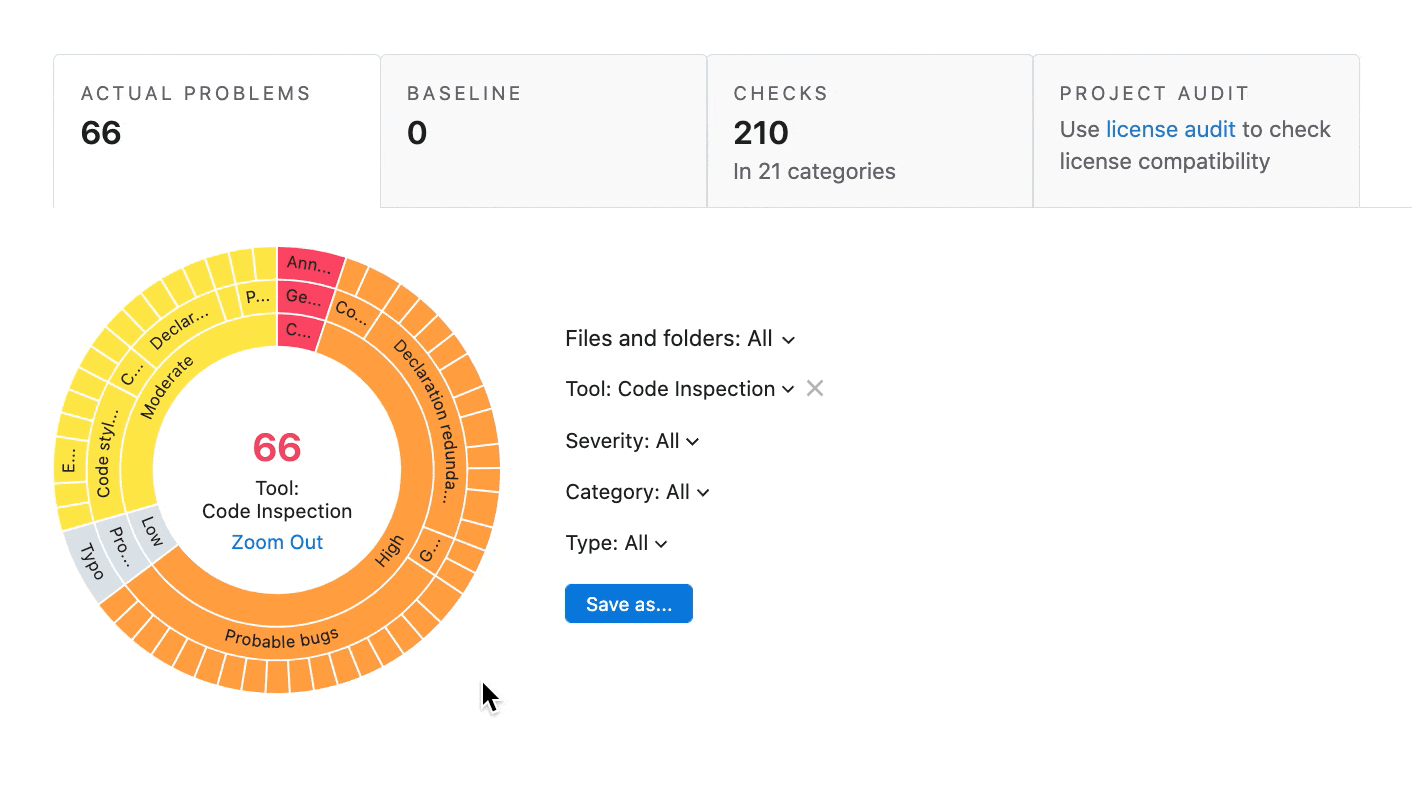Select the Probable bugs chart segment

pos(281,639)
